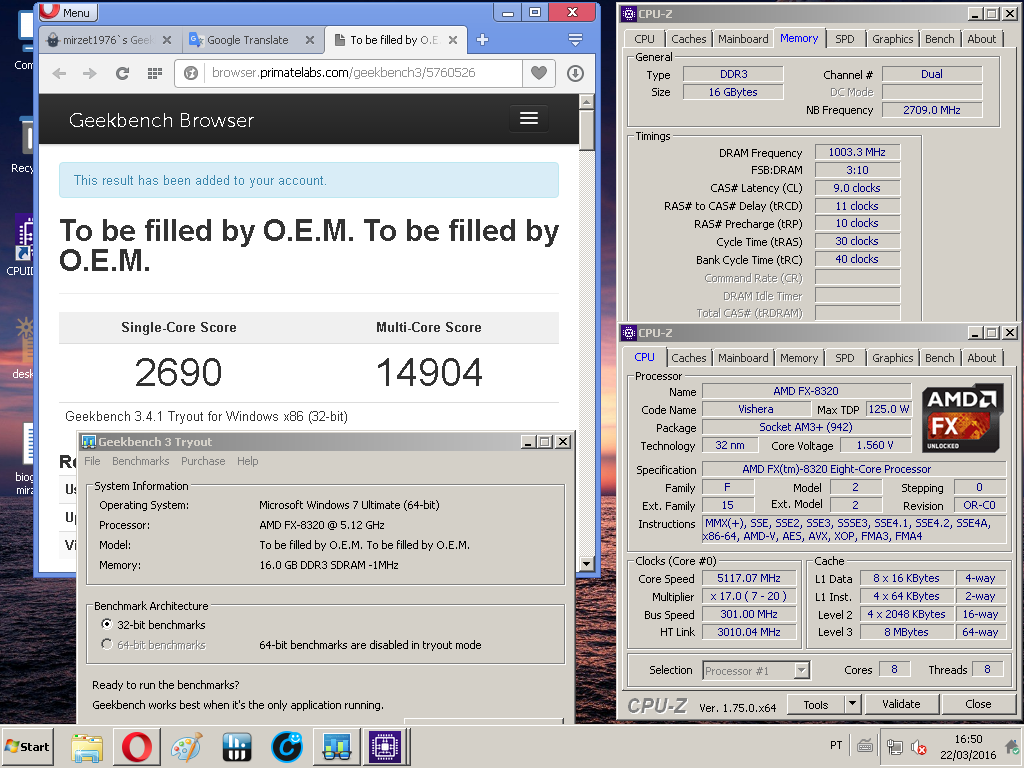Open CPUID desktop shortcut icon
The height and width of the screenshot is (768, 1024).
(24, 245)
